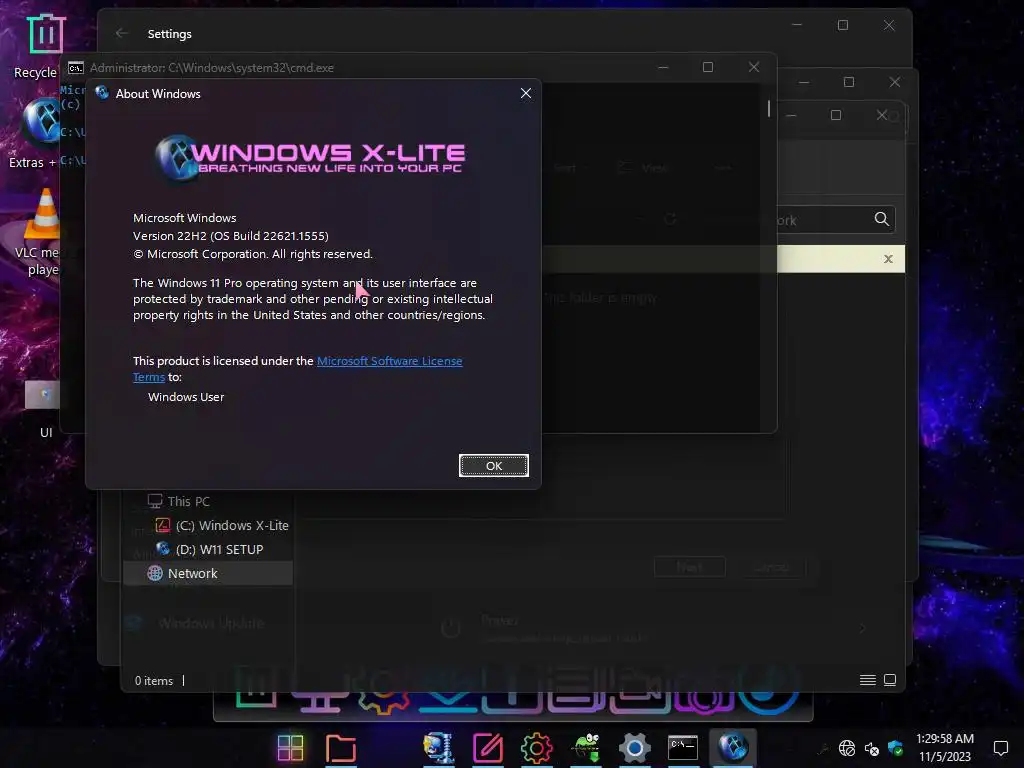Minimize the Command Prompt window
This screenshot has width=1024, height=768.
tap(663, 67)
